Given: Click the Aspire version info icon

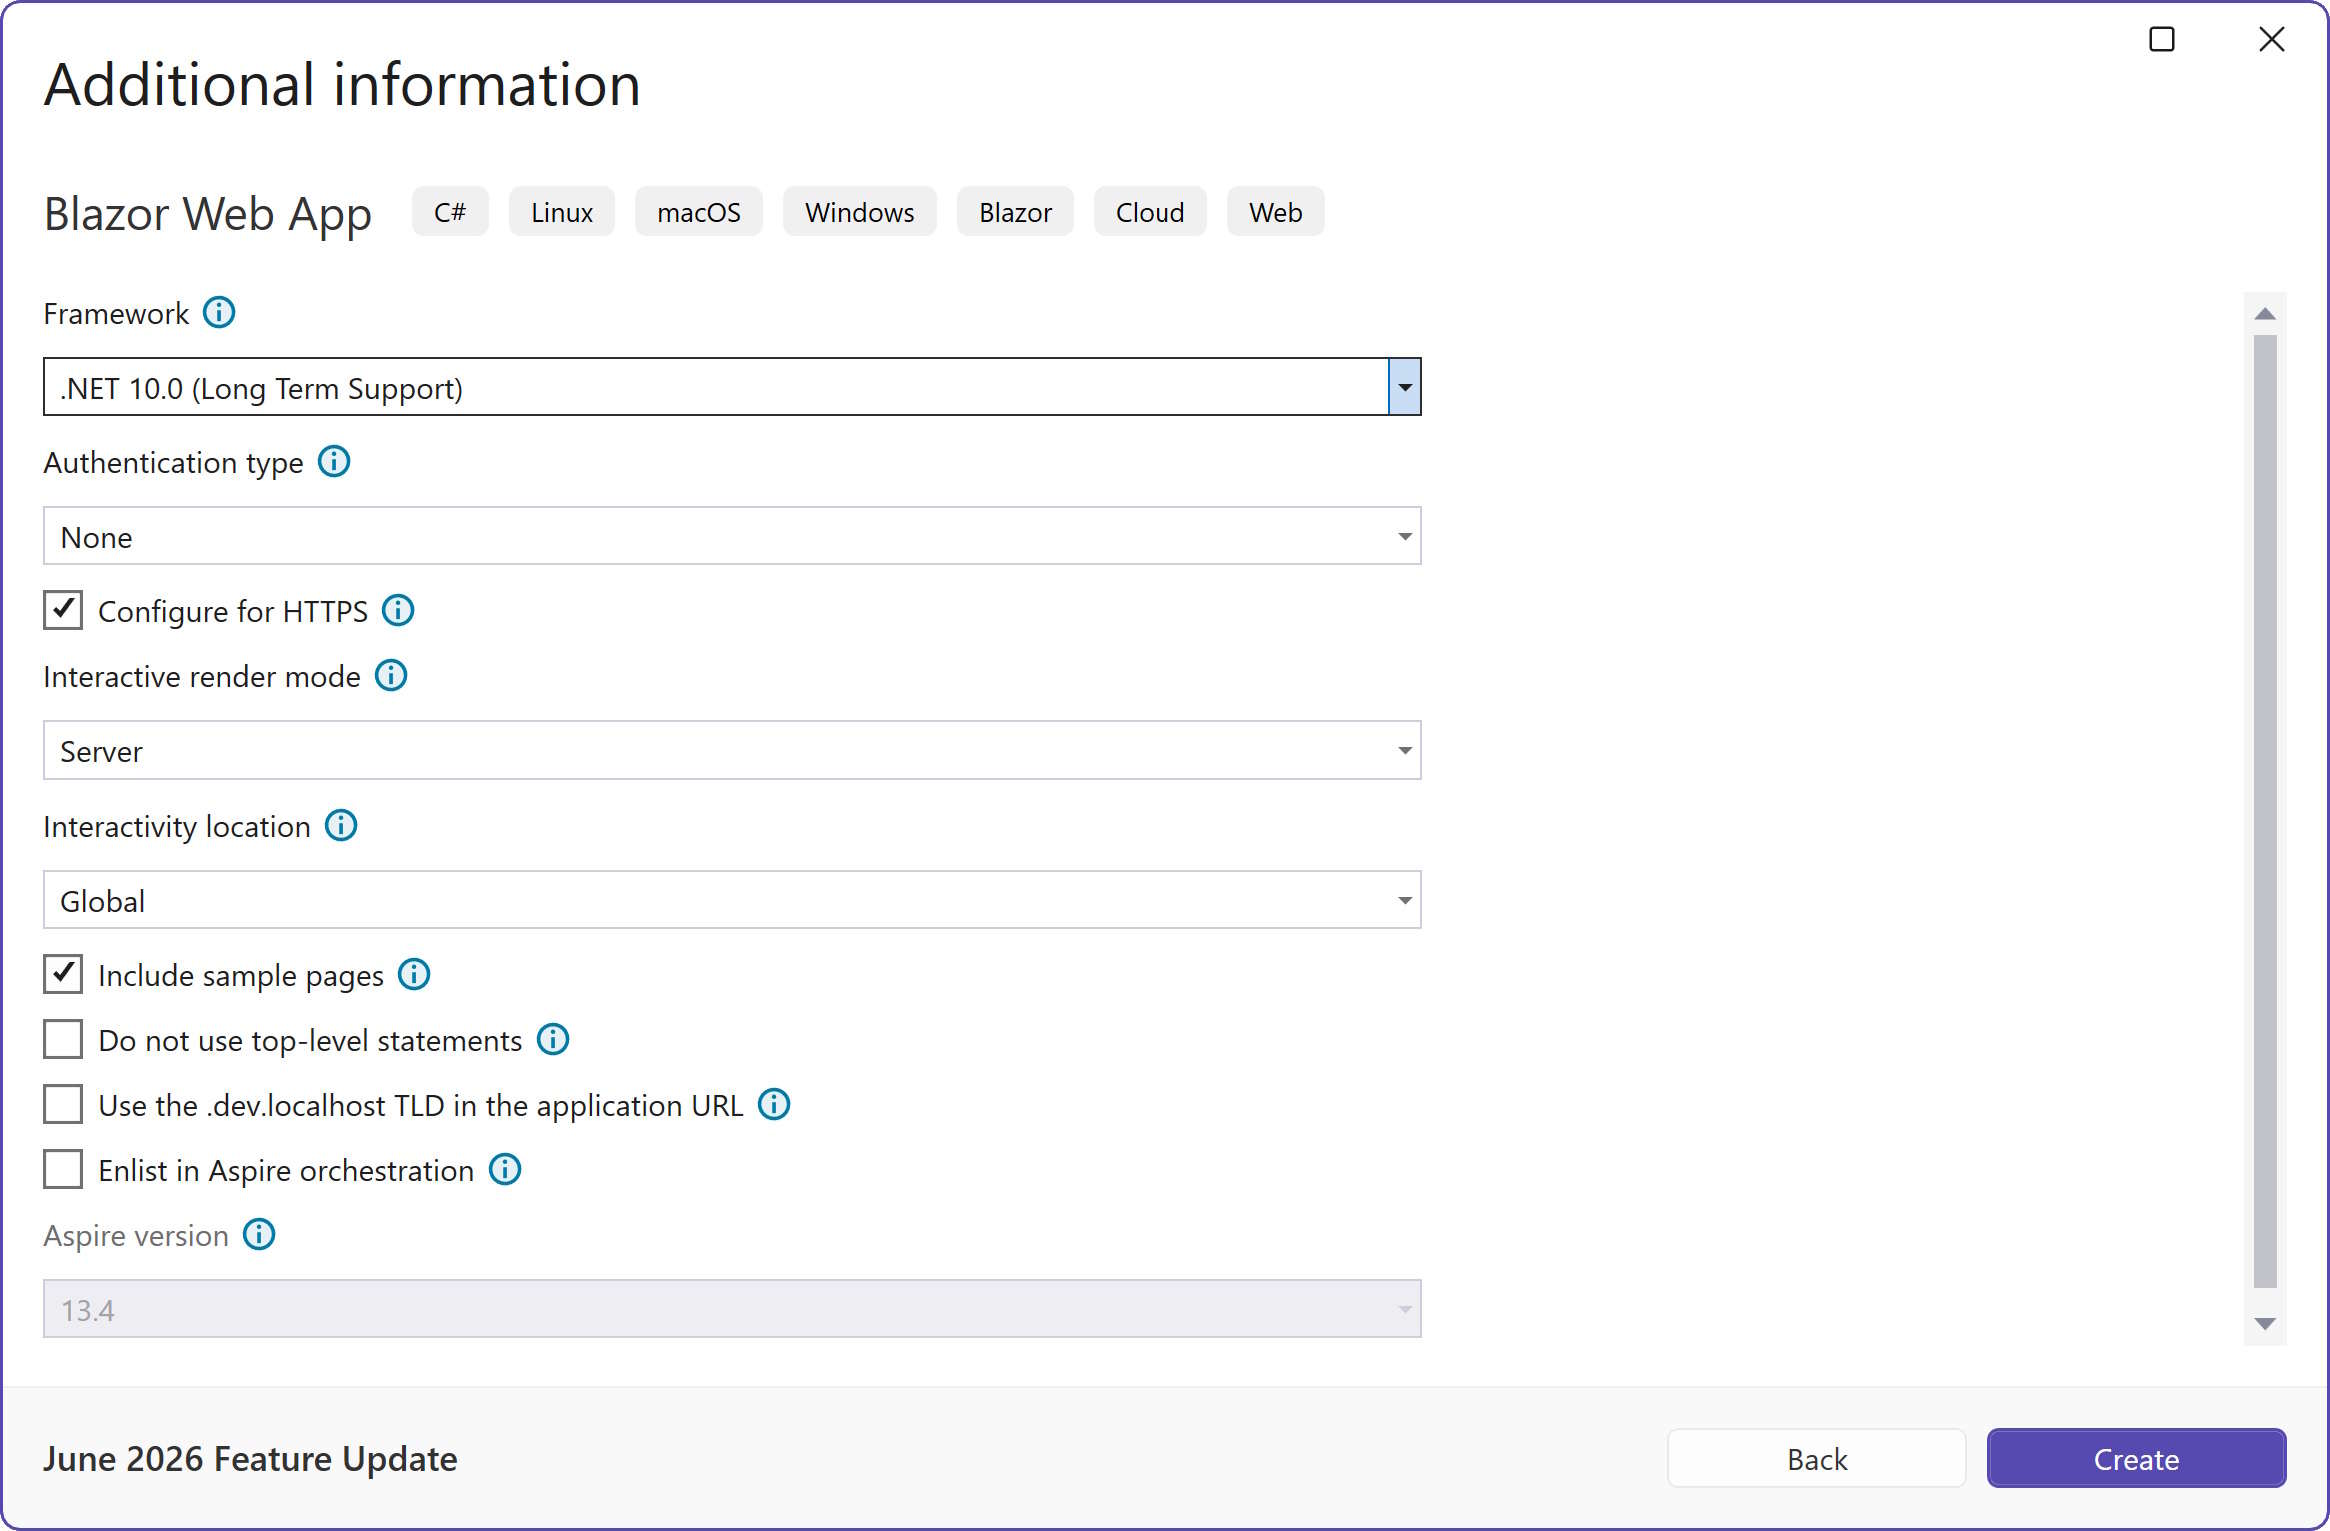Looking at the screenshot, I should 259,1235.
